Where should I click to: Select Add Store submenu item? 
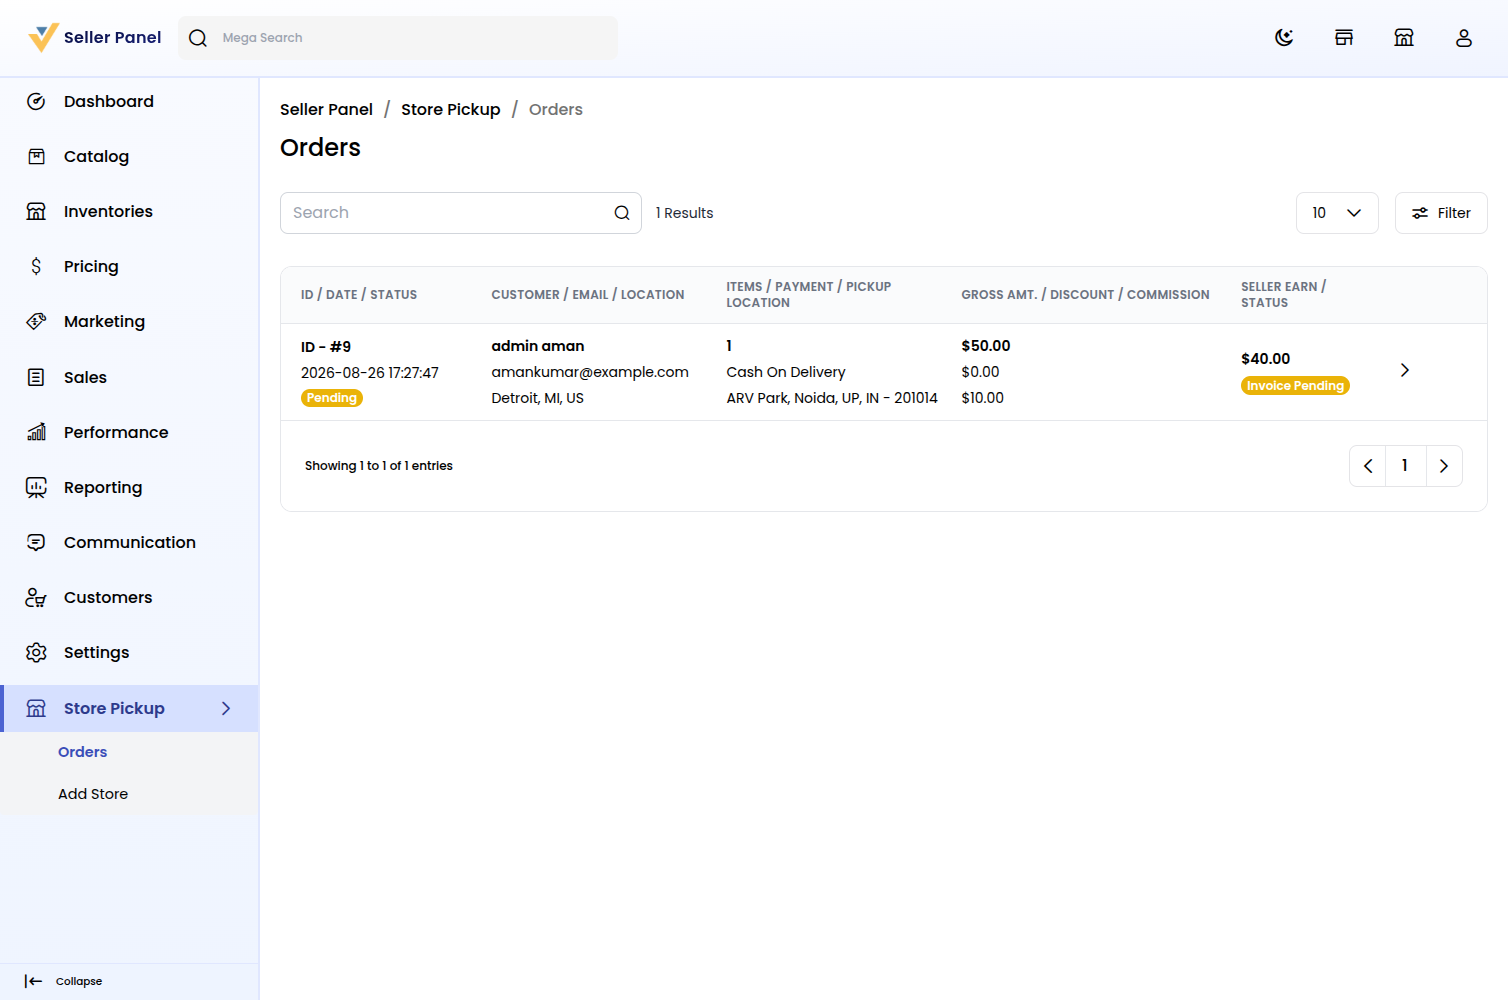tap(93, 794)
